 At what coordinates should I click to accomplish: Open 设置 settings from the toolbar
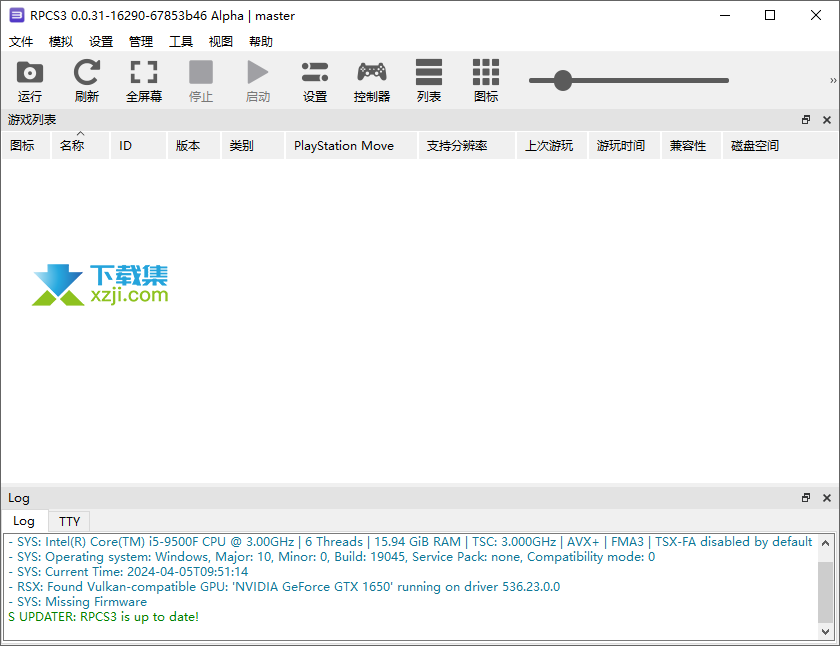(315, 81)
